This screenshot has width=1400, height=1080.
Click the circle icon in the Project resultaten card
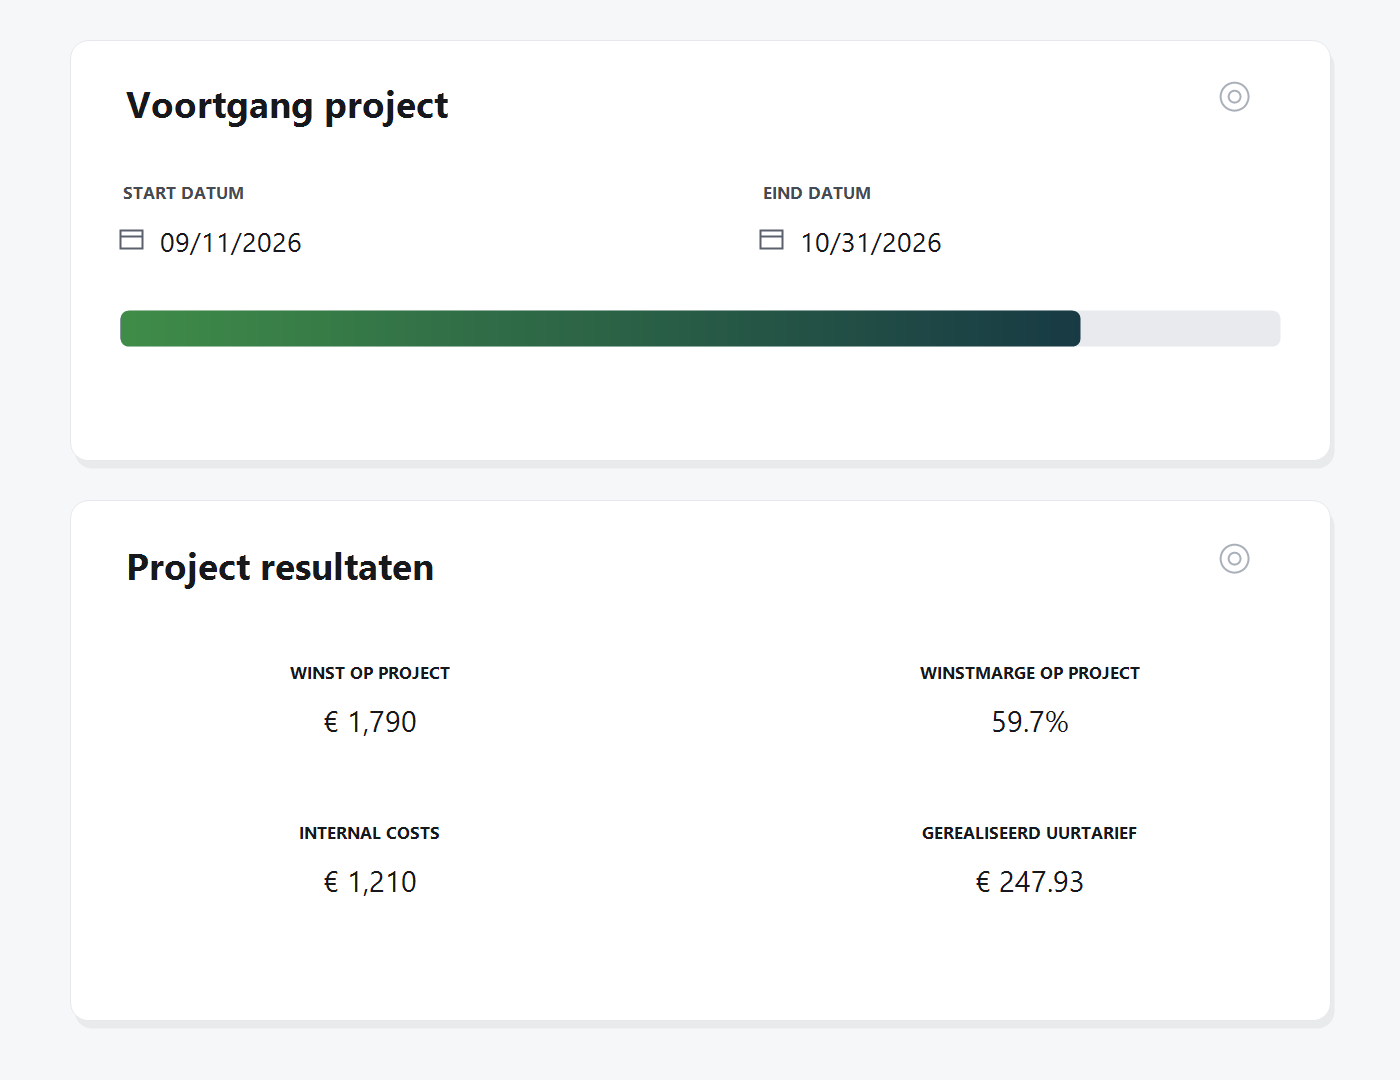pos(1234,559)
